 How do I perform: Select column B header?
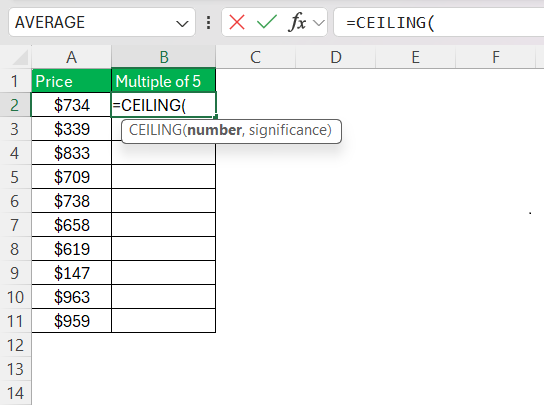tap(164, 57)
